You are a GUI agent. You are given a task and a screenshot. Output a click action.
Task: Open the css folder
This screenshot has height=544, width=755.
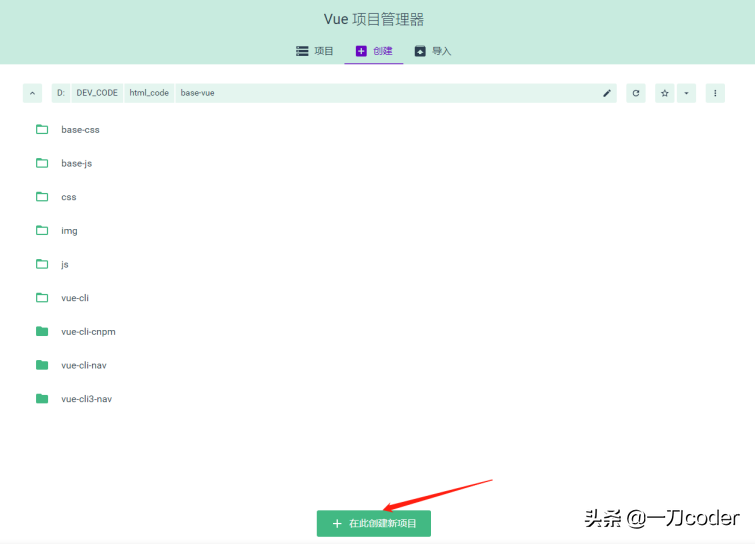click(x=68, y=197)
